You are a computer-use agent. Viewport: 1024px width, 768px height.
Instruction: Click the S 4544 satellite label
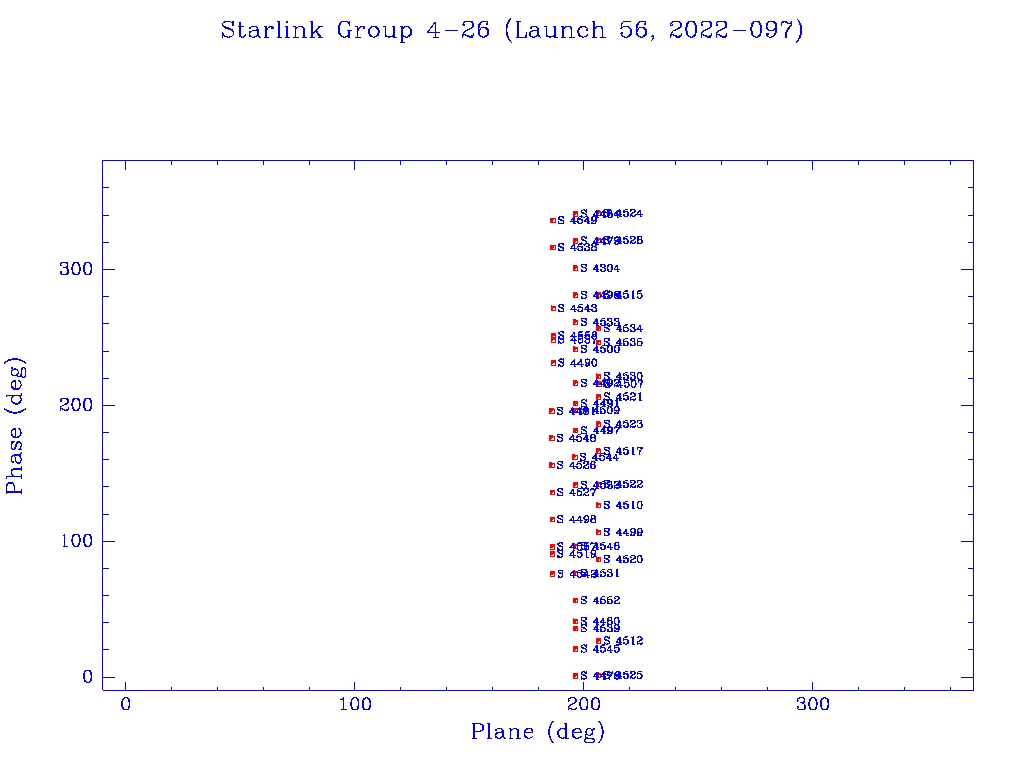point(600,457)
